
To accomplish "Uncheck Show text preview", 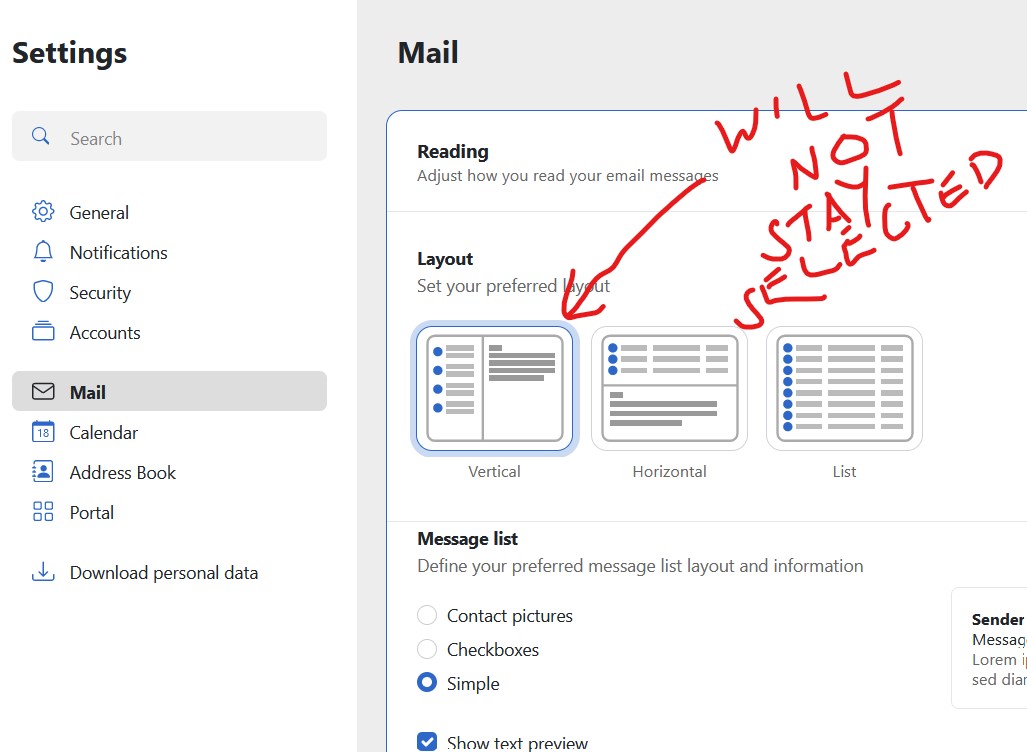I will coord(427,741).
